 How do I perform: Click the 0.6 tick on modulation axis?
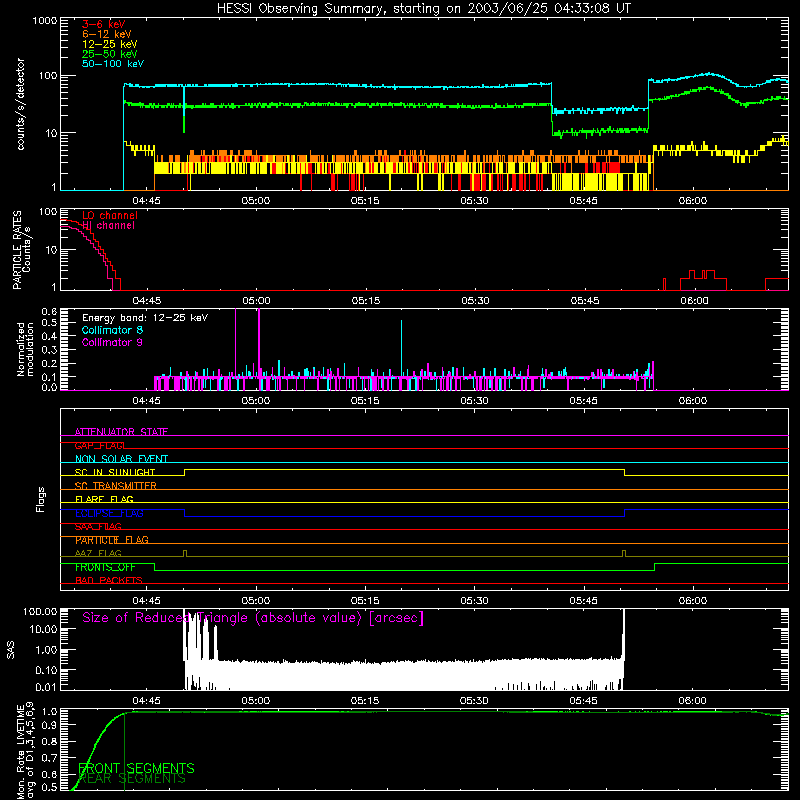(x=49, y=311)
